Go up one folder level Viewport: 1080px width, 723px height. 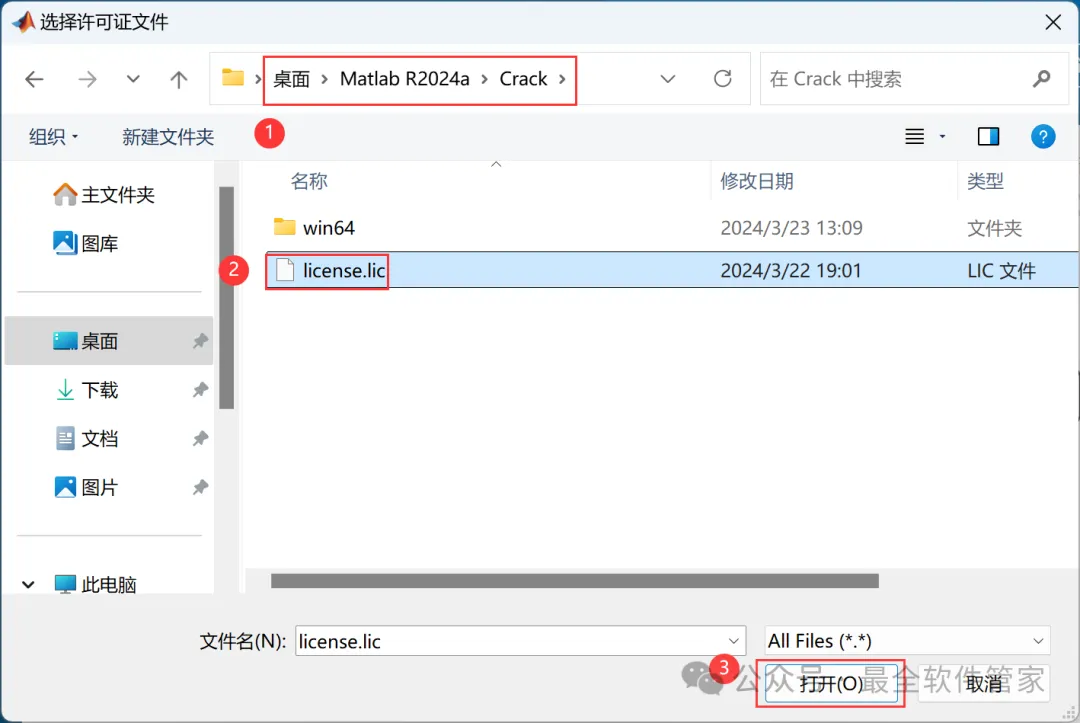point(178,79)
